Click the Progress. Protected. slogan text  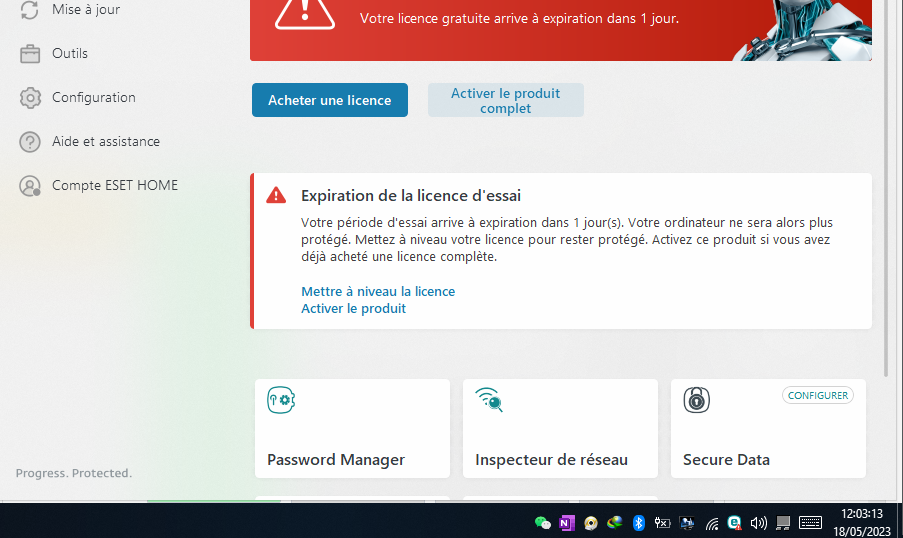point(74,473)
